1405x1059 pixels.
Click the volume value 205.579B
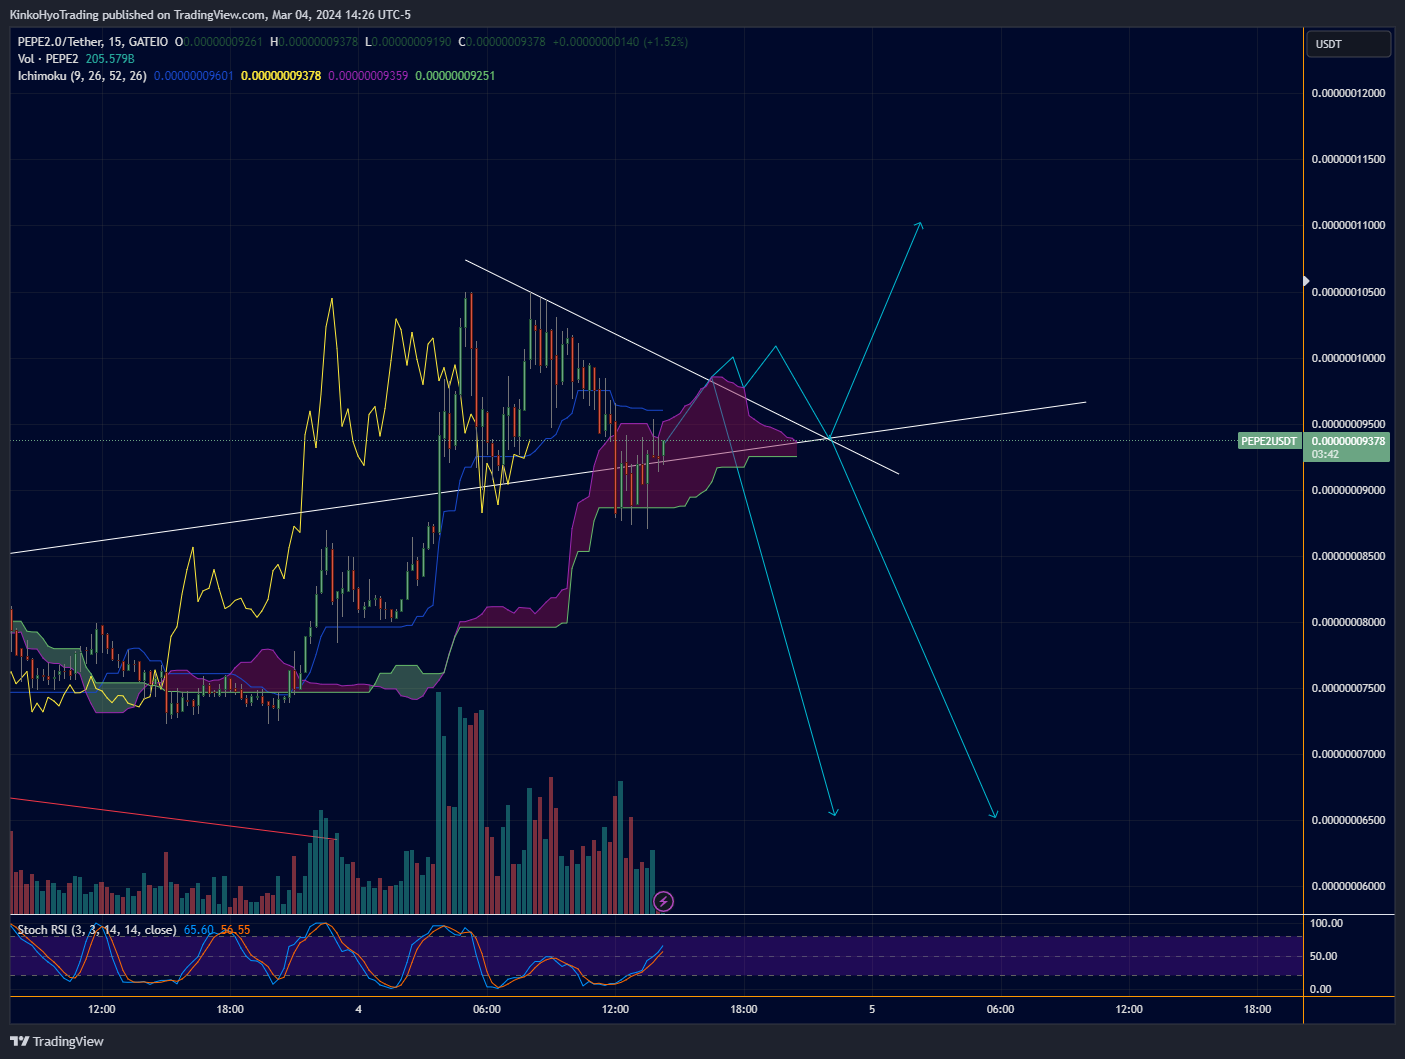tap(110, 59)
